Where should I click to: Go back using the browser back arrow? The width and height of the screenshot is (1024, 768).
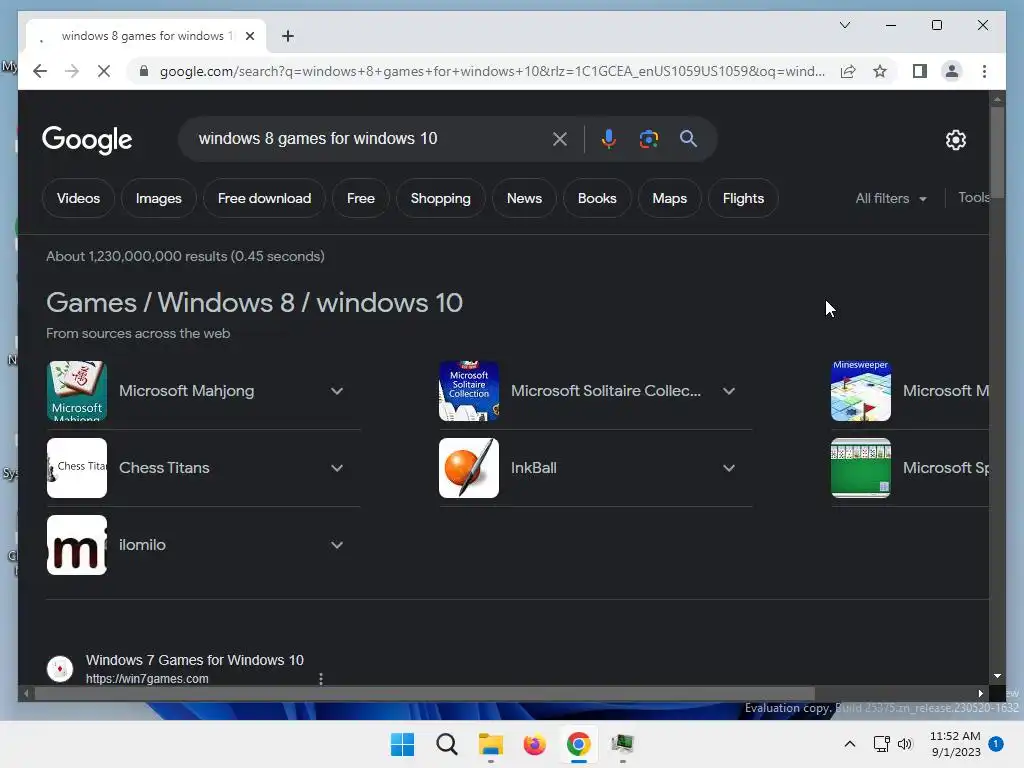coord(40,71)
